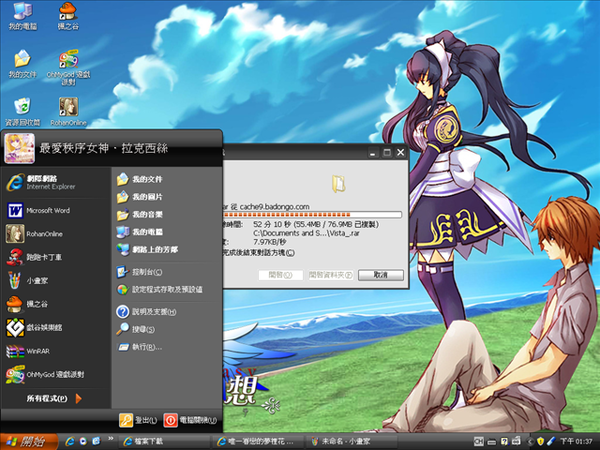Screen dimensions: 600x450
Task: Expand the Quick Launch » chevron
Action: [x=111, y=439]
